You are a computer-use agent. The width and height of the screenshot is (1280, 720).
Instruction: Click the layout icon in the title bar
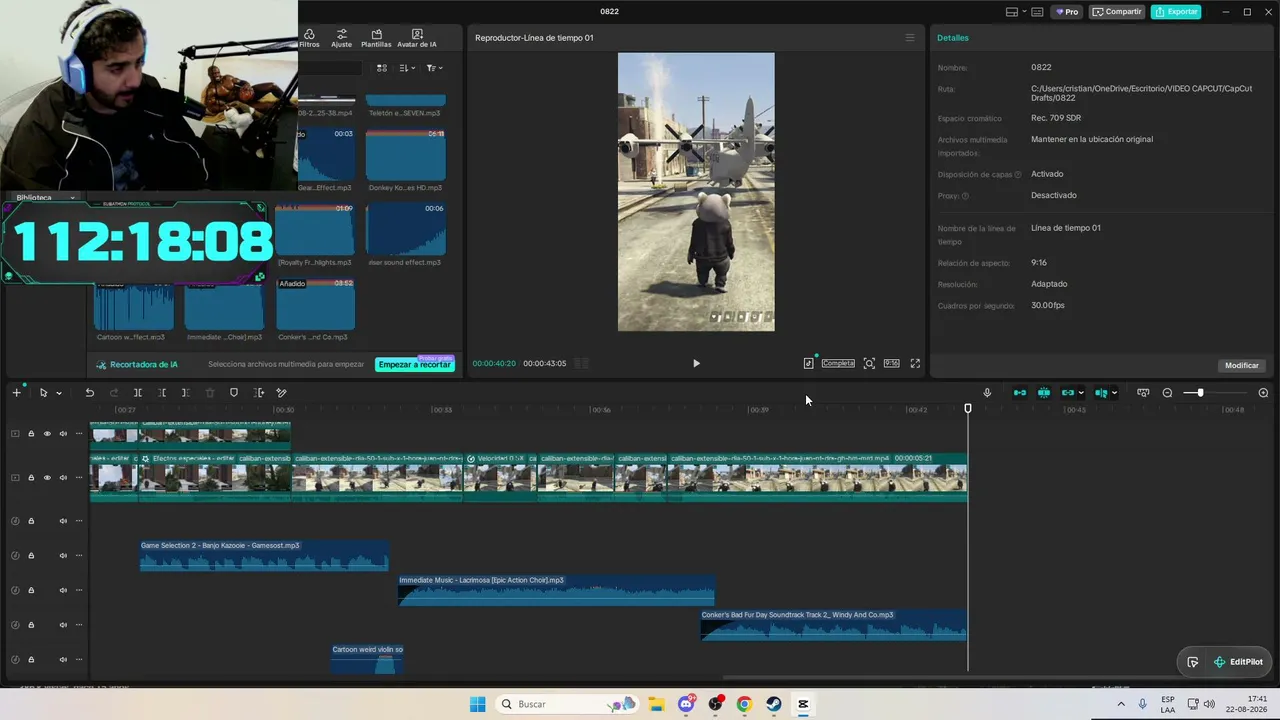point(1012,12)
